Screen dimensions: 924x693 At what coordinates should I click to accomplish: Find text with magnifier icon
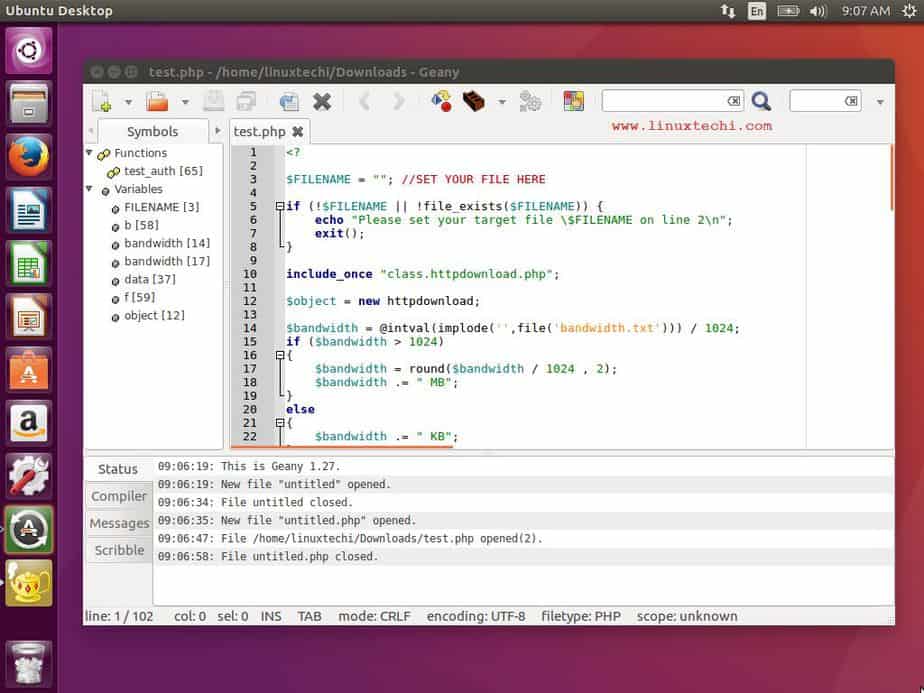[761, 101]
